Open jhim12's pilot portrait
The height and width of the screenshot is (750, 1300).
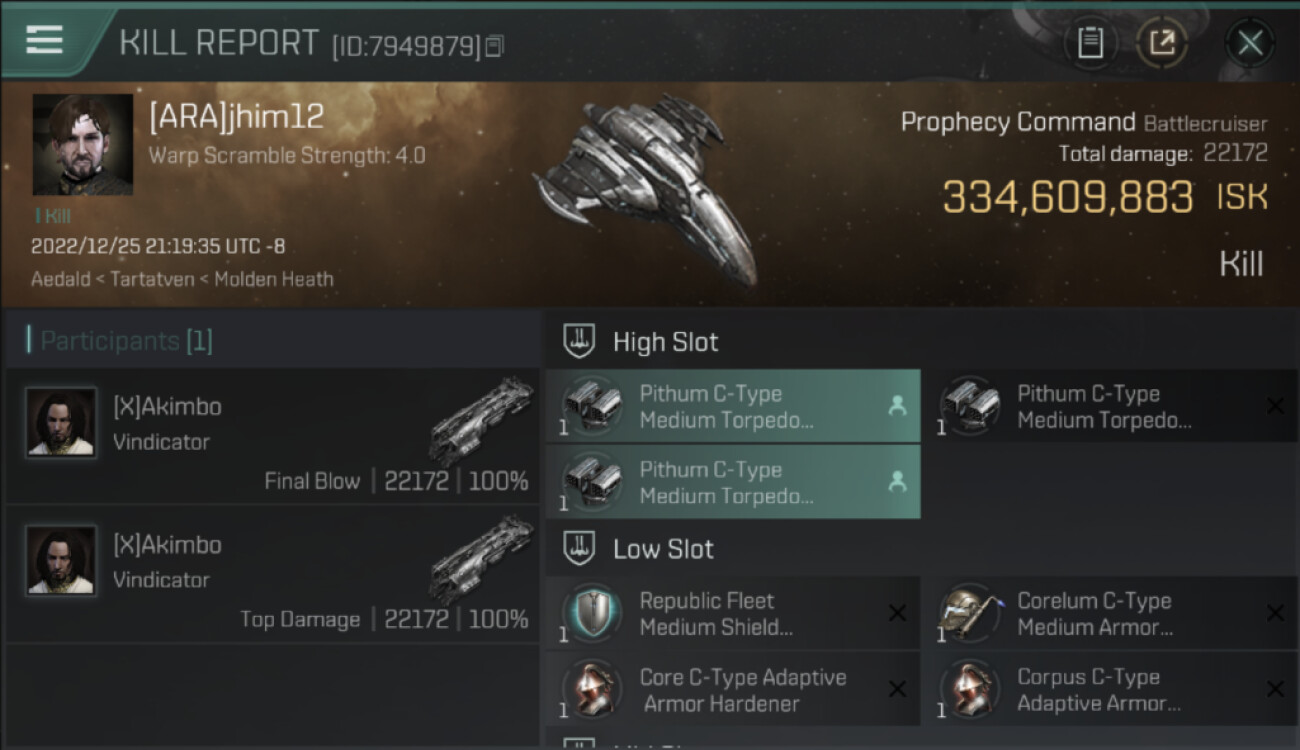coord(82,144)
